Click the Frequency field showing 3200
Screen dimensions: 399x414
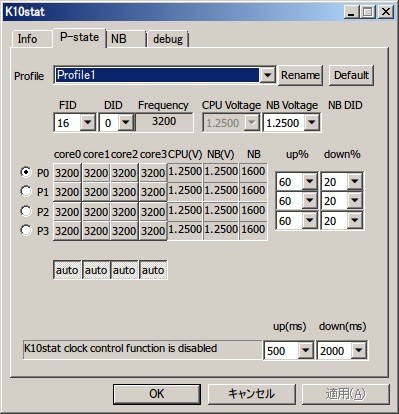pyautogui.click(x=164, y=122)
